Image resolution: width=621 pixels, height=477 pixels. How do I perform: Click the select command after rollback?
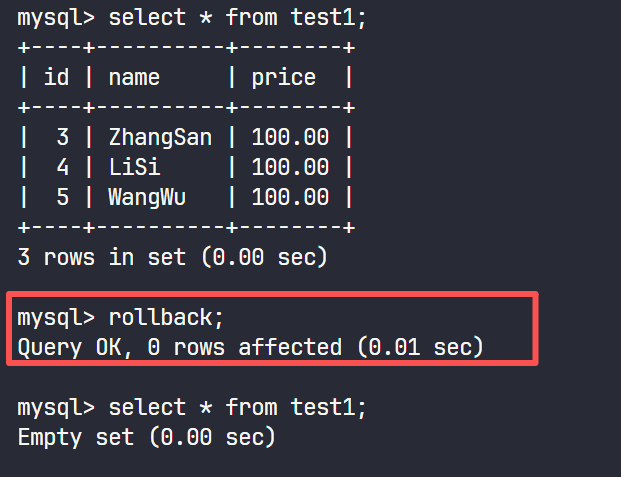(238, 407)
